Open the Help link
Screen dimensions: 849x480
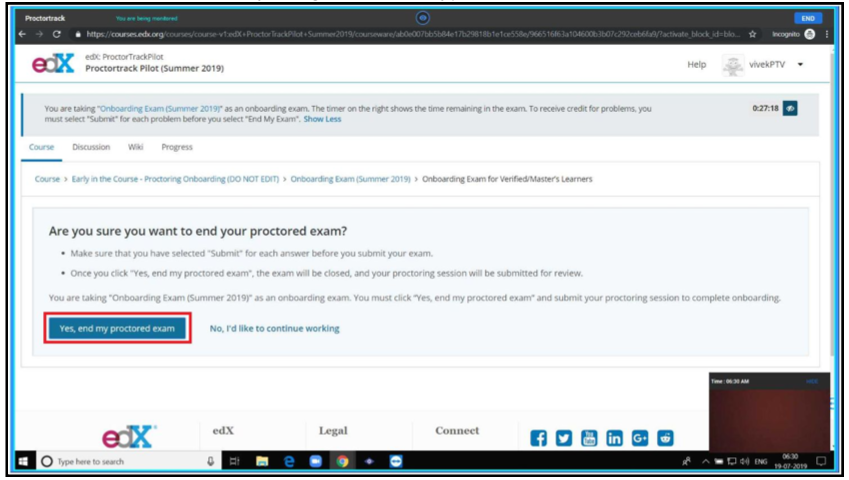coord(696,64)
